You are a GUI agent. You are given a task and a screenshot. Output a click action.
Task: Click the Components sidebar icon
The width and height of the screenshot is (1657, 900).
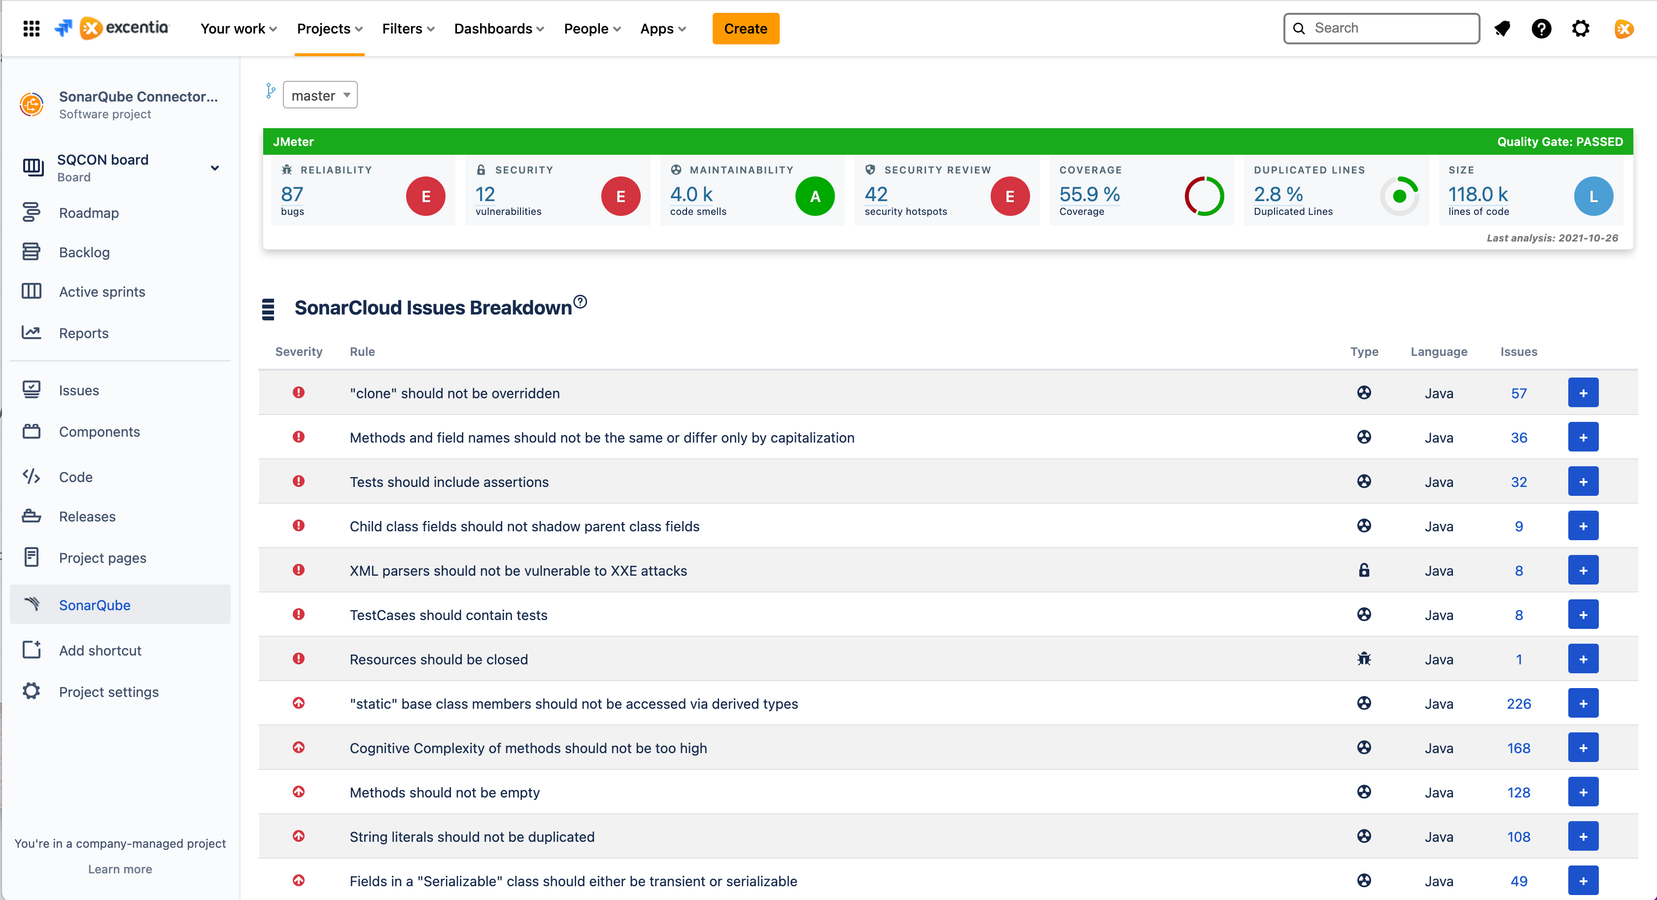[x=32, y=431]
